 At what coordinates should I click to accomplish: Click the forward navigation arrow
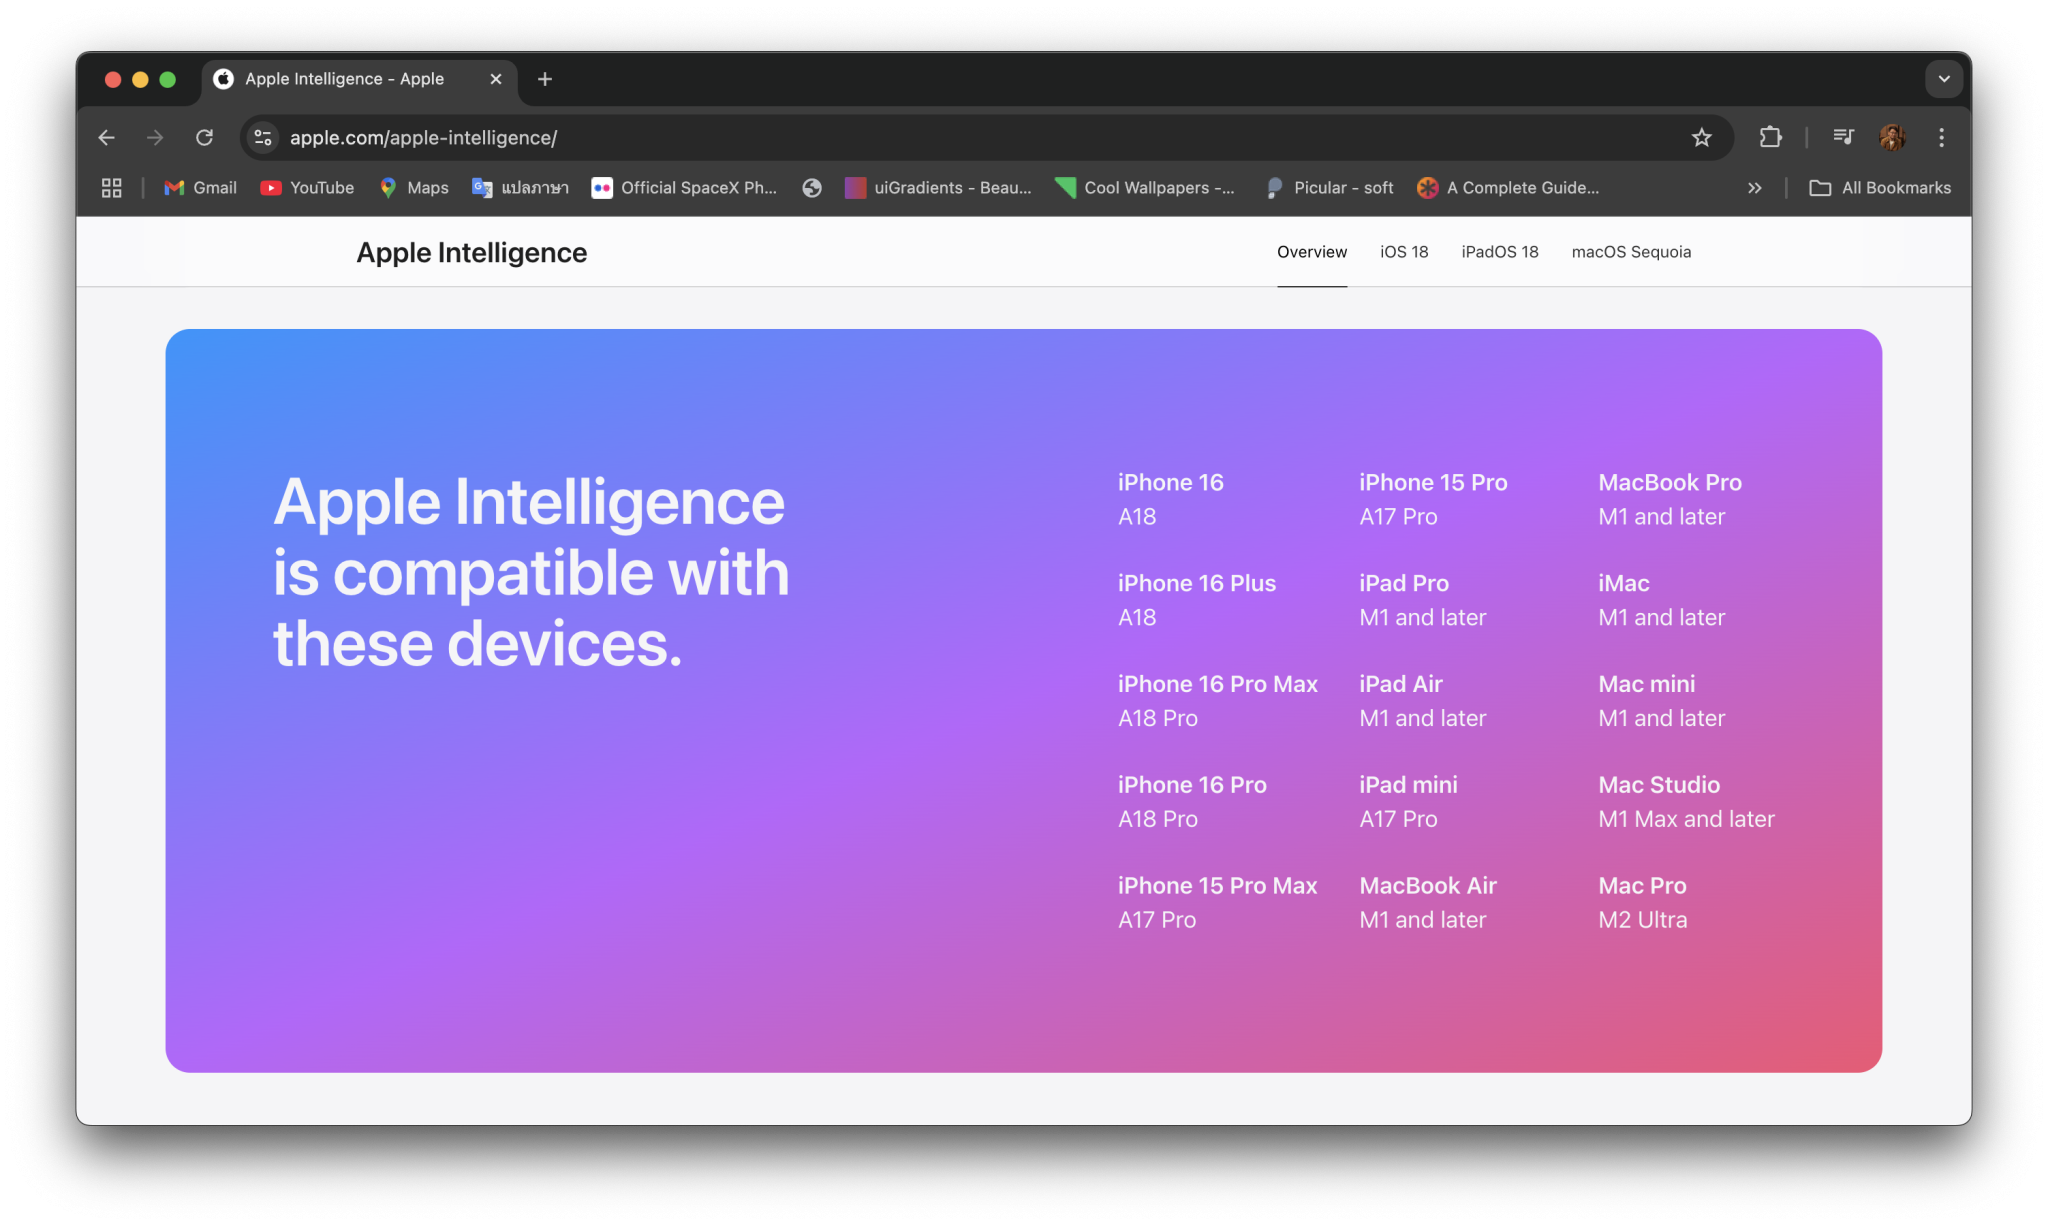pyautogui.click(x=155, y=138)
